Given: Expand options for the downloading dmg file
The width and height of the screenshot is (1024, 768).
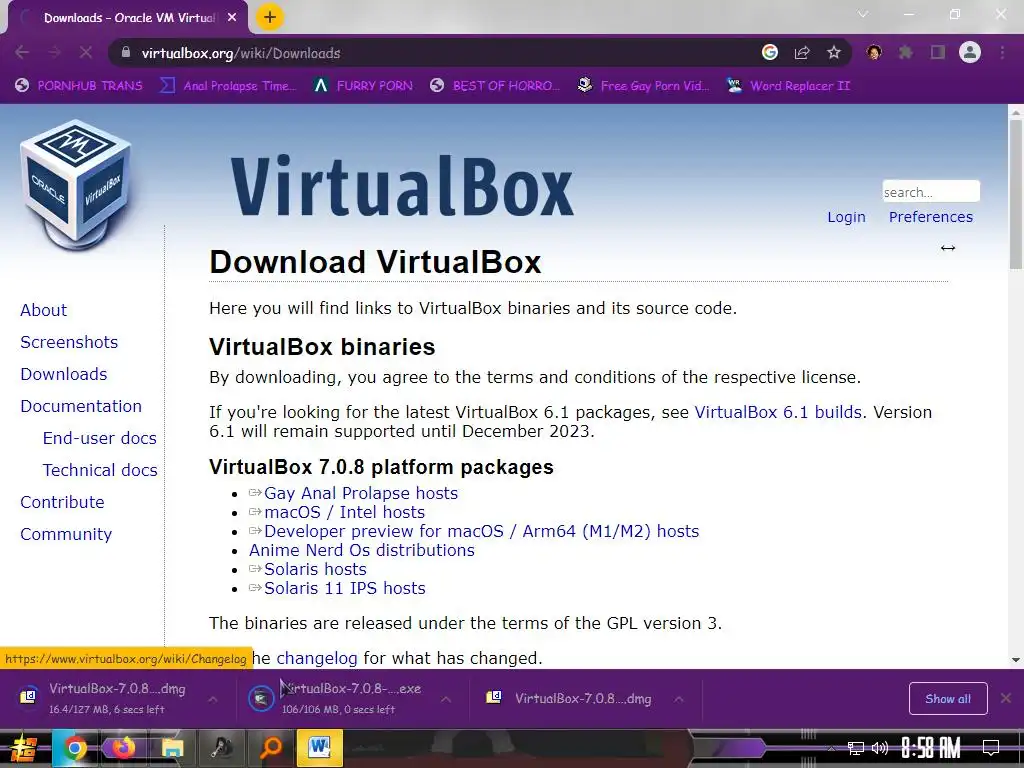Looking at the screenshot, I should 213,699.
